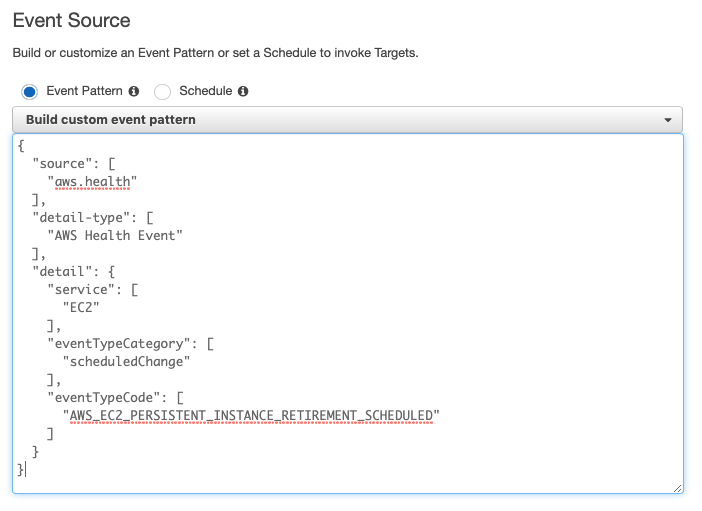Click the Event Pattern label text

(84, 91)
